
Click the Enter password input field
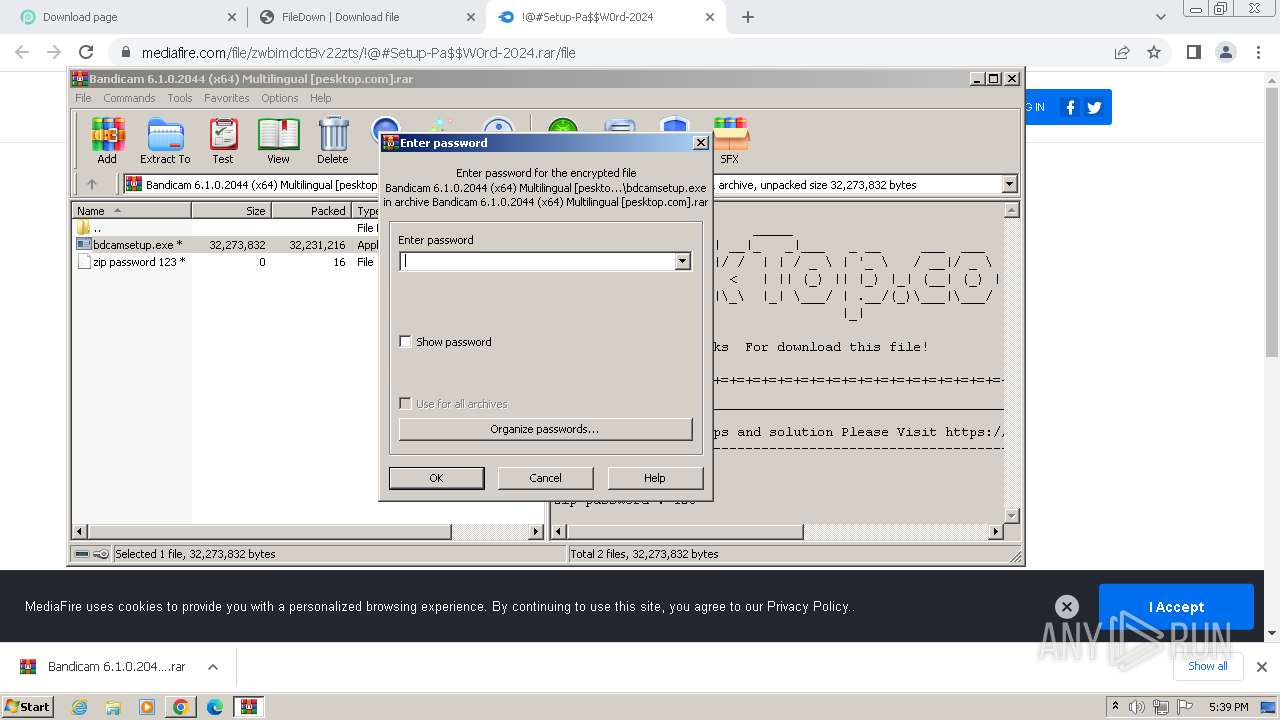(537, 261)
